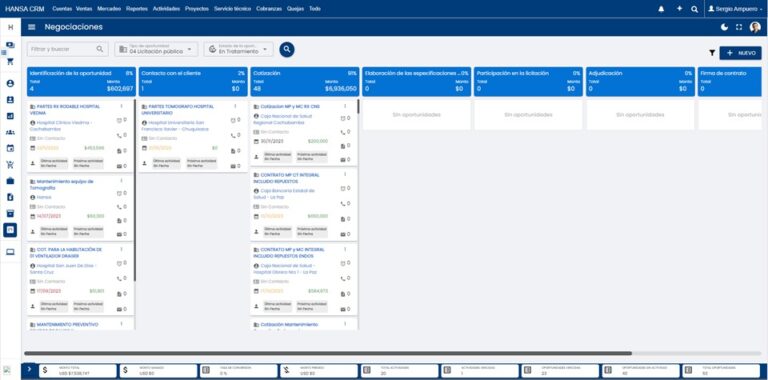Open the account circle icon in sidebar
Image resolution: width=768 pixels, height=380 pixels.
(x=10, y=83)
